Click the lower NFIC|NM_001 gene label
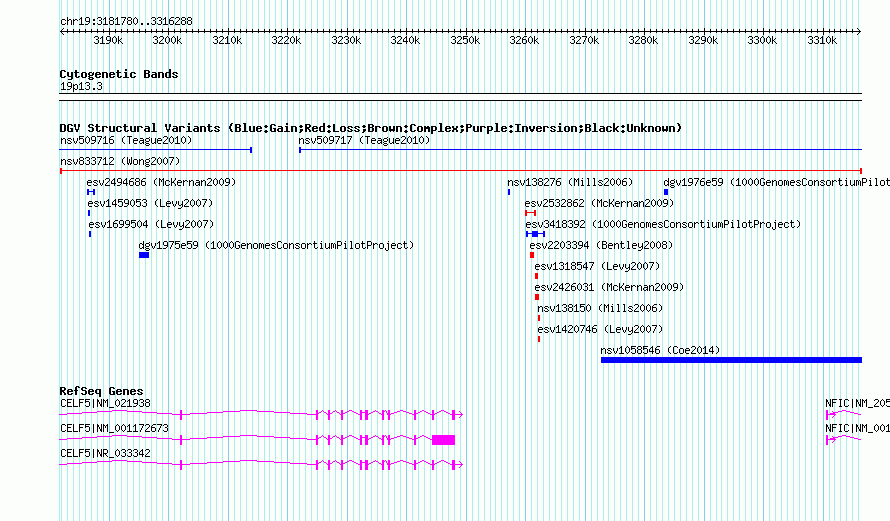 858,428
